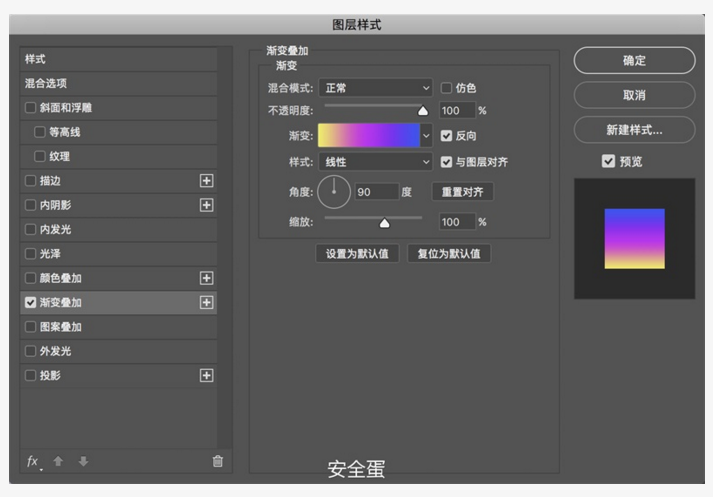Click the gradient preview thumbnail
713x497 pixels.
pyautogui.click(x=634, y=239)
